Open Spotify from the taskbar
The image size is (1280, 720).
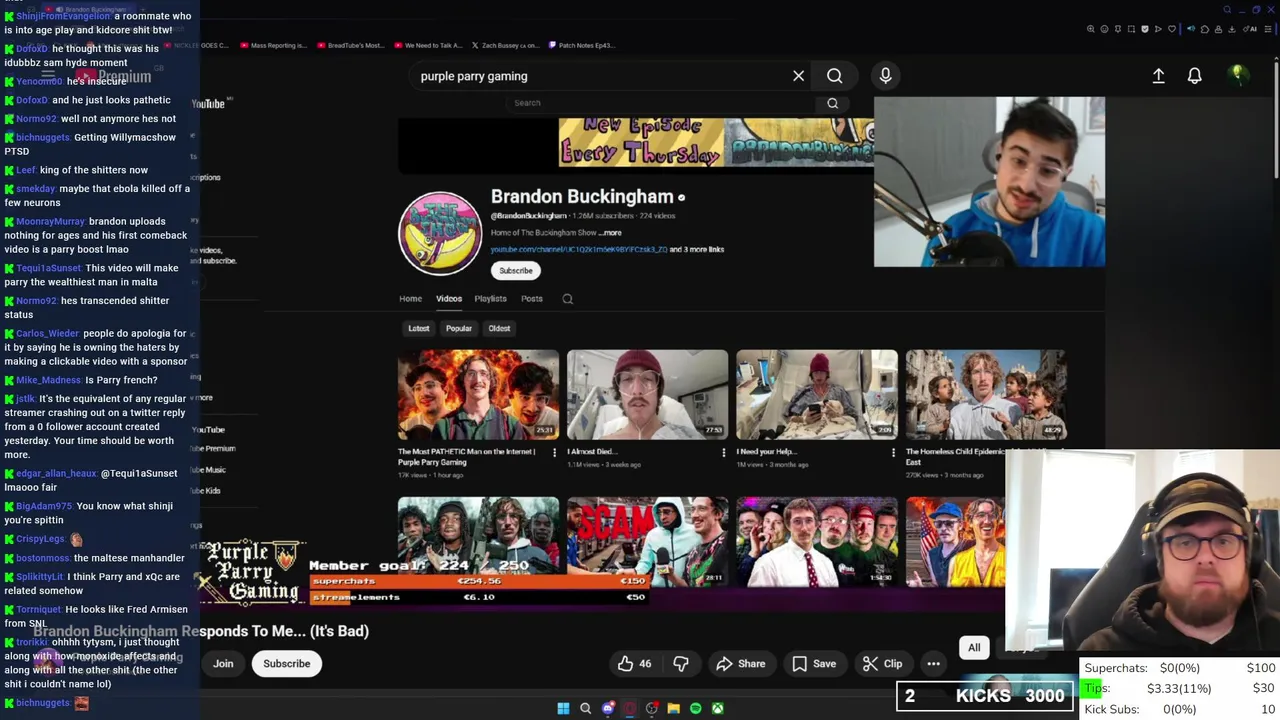(x=695, y=708)
